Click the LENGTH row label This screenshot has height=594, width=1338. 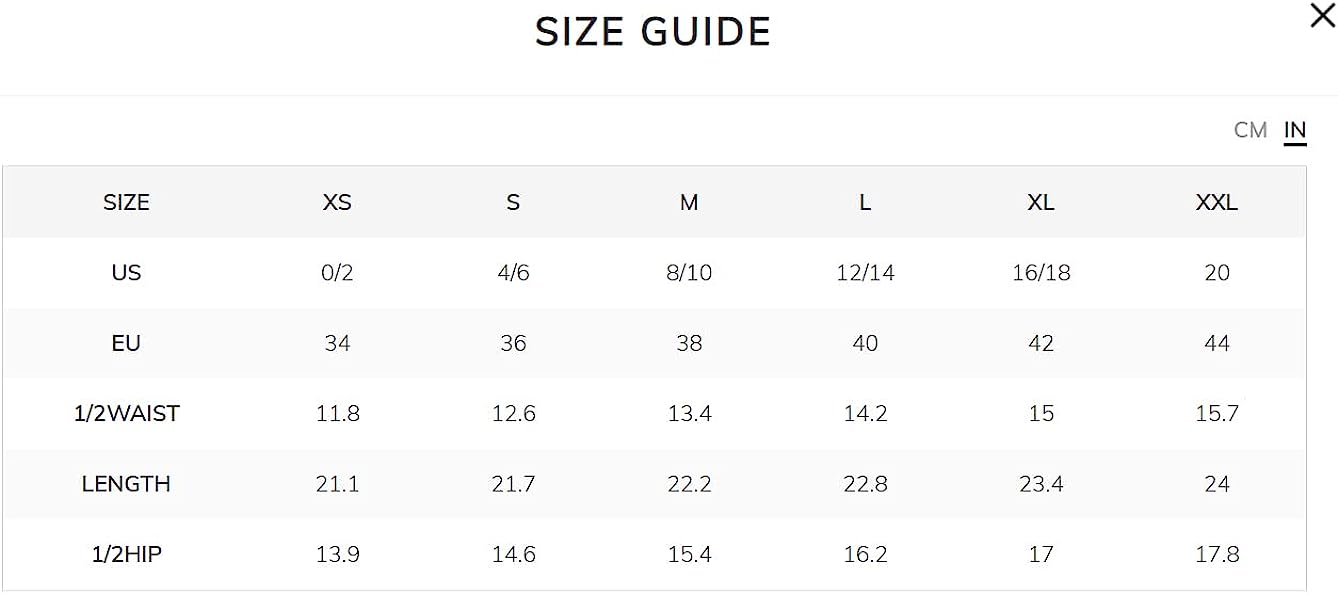tap(126, 484)
